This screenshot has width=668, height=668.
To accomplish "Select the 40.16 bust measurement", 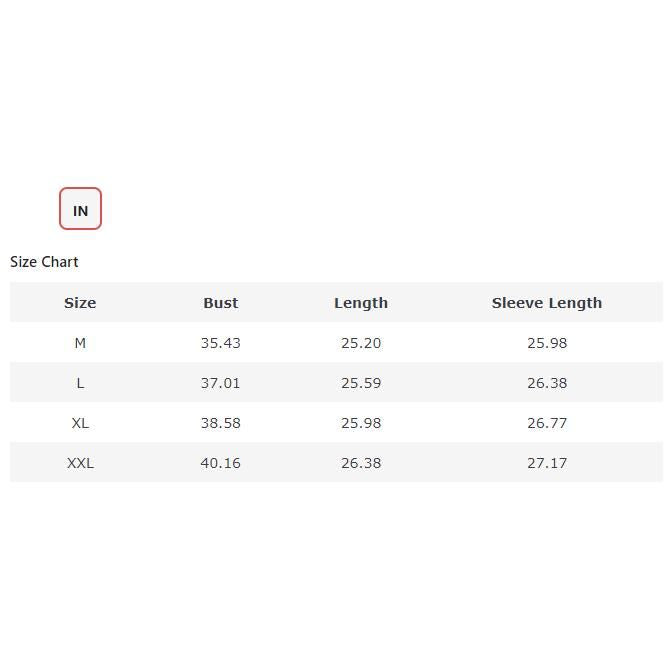I will tap(220, 463).
